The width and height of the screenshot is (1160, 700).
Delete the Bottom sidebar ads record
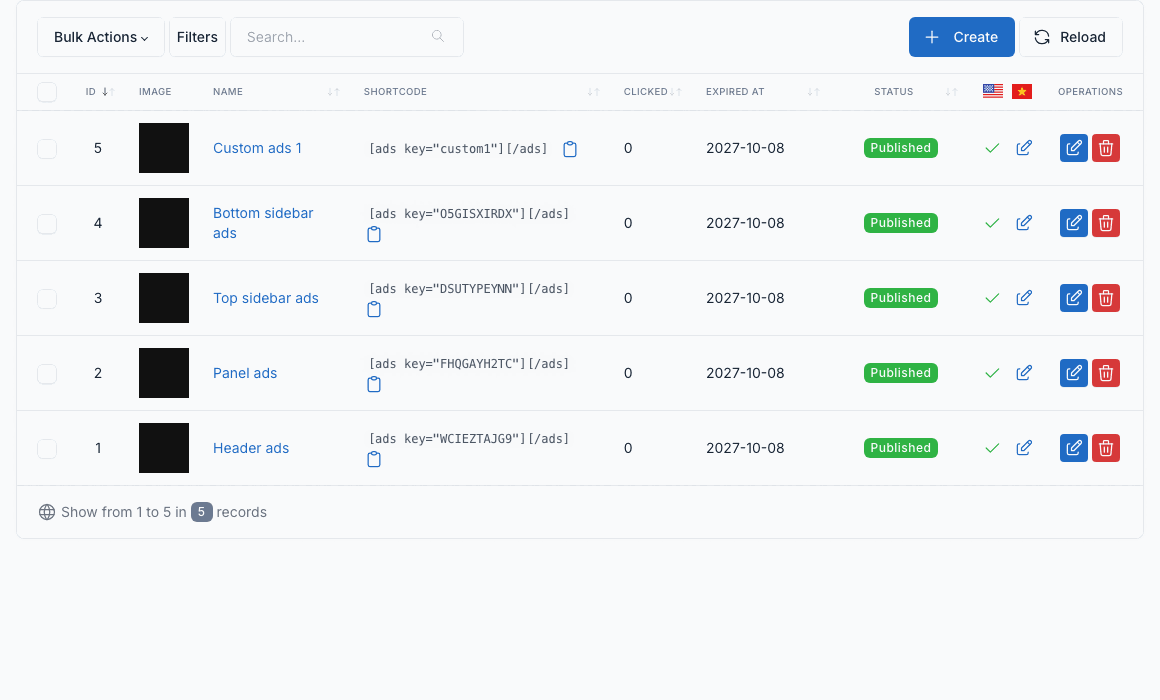1106,223
